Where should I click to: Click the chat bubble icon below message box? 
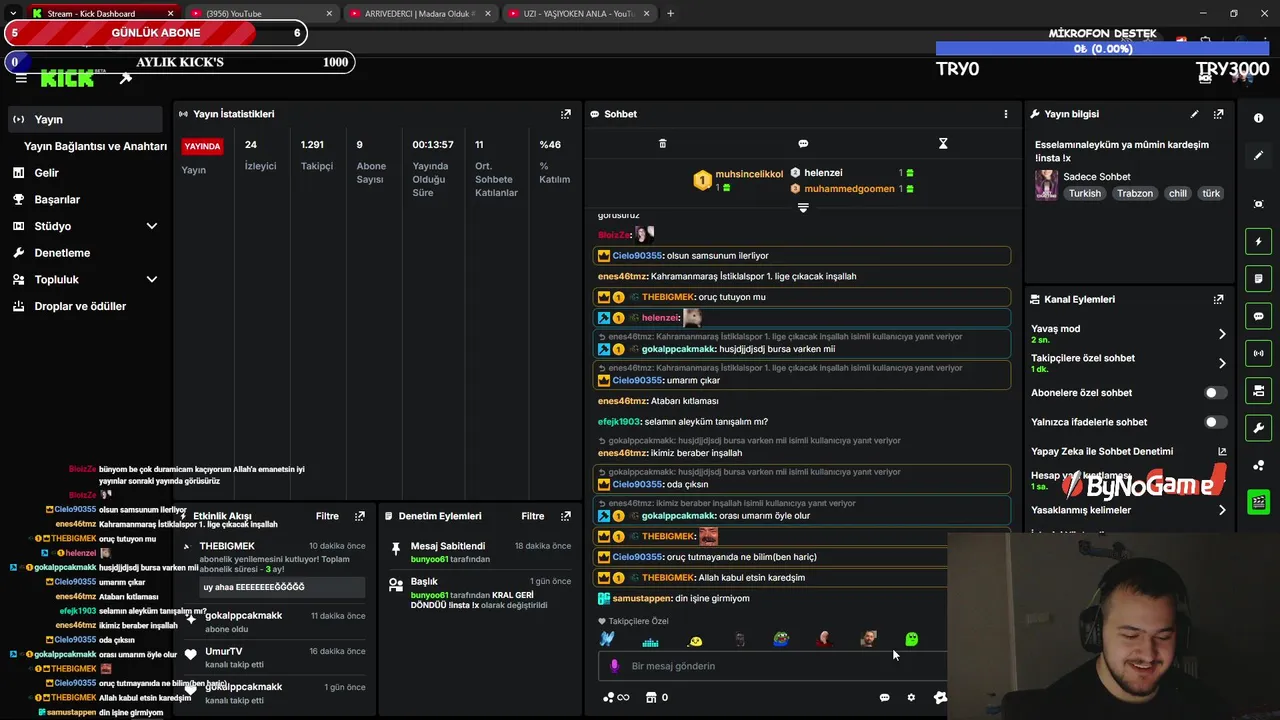(x=884, y=698)
